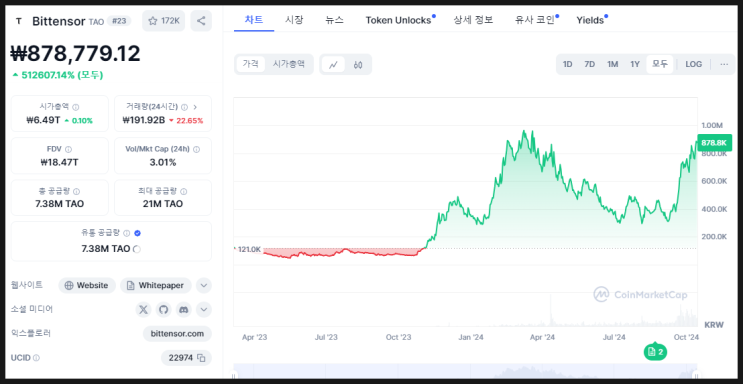The image size is (743, 384).
Task: Select the line chart icon
Action: (x=334, y=64)
